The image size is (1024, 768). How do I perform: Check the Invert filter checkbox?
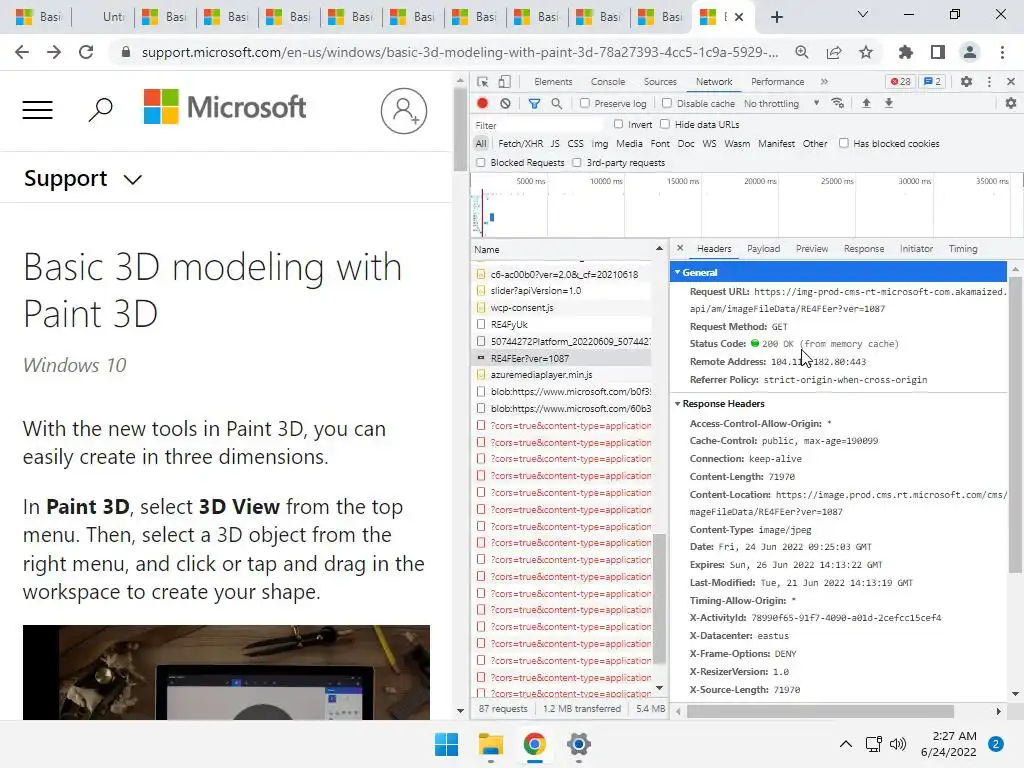coord(618,124)
